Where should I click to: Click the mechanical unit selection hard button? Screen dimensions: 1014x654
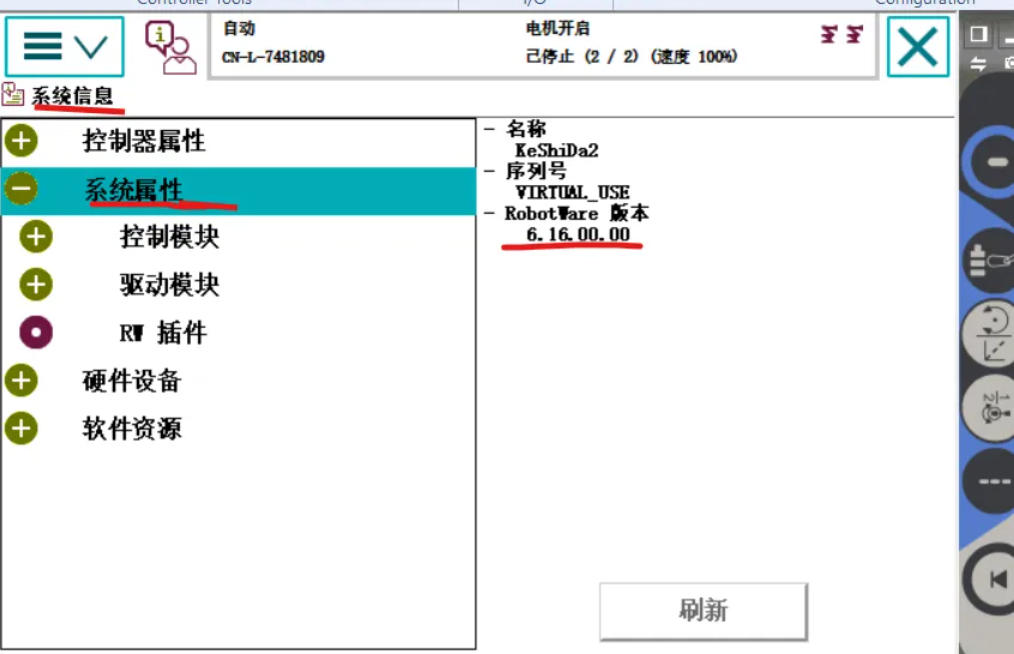tap(990, 261)
